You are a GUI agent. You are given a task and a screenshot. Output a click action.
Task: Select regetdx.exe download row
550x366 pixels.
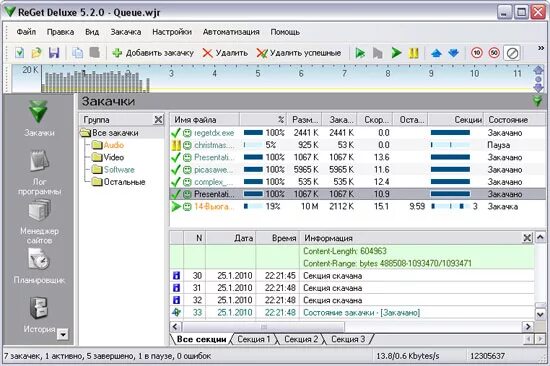pos(357,133)
